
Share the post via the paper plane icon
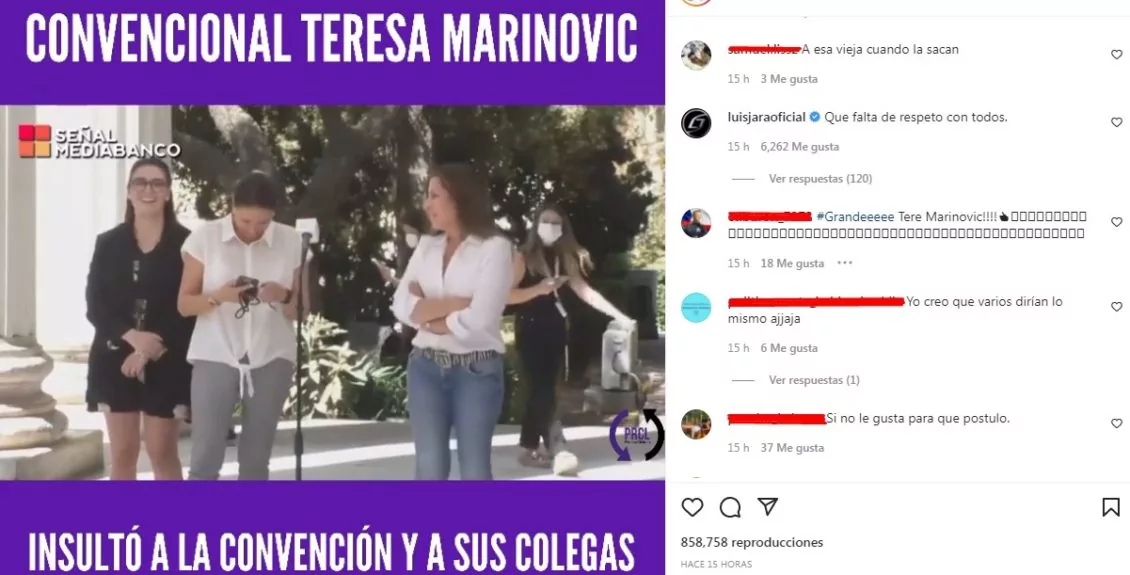coord(768,507)
